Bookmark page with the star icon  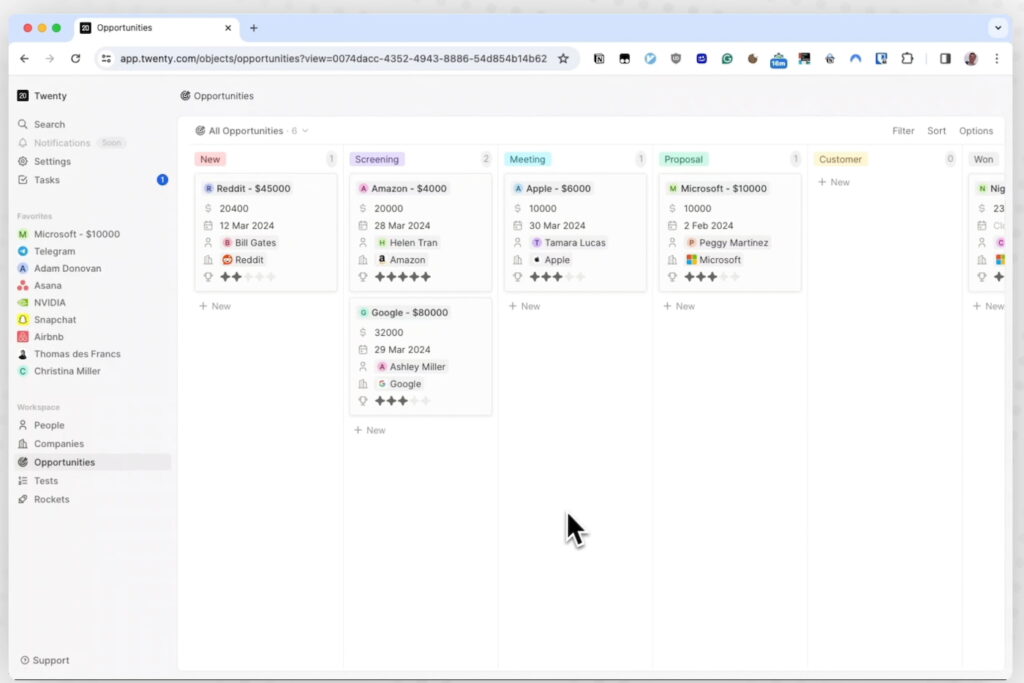[x=563, y=59]
